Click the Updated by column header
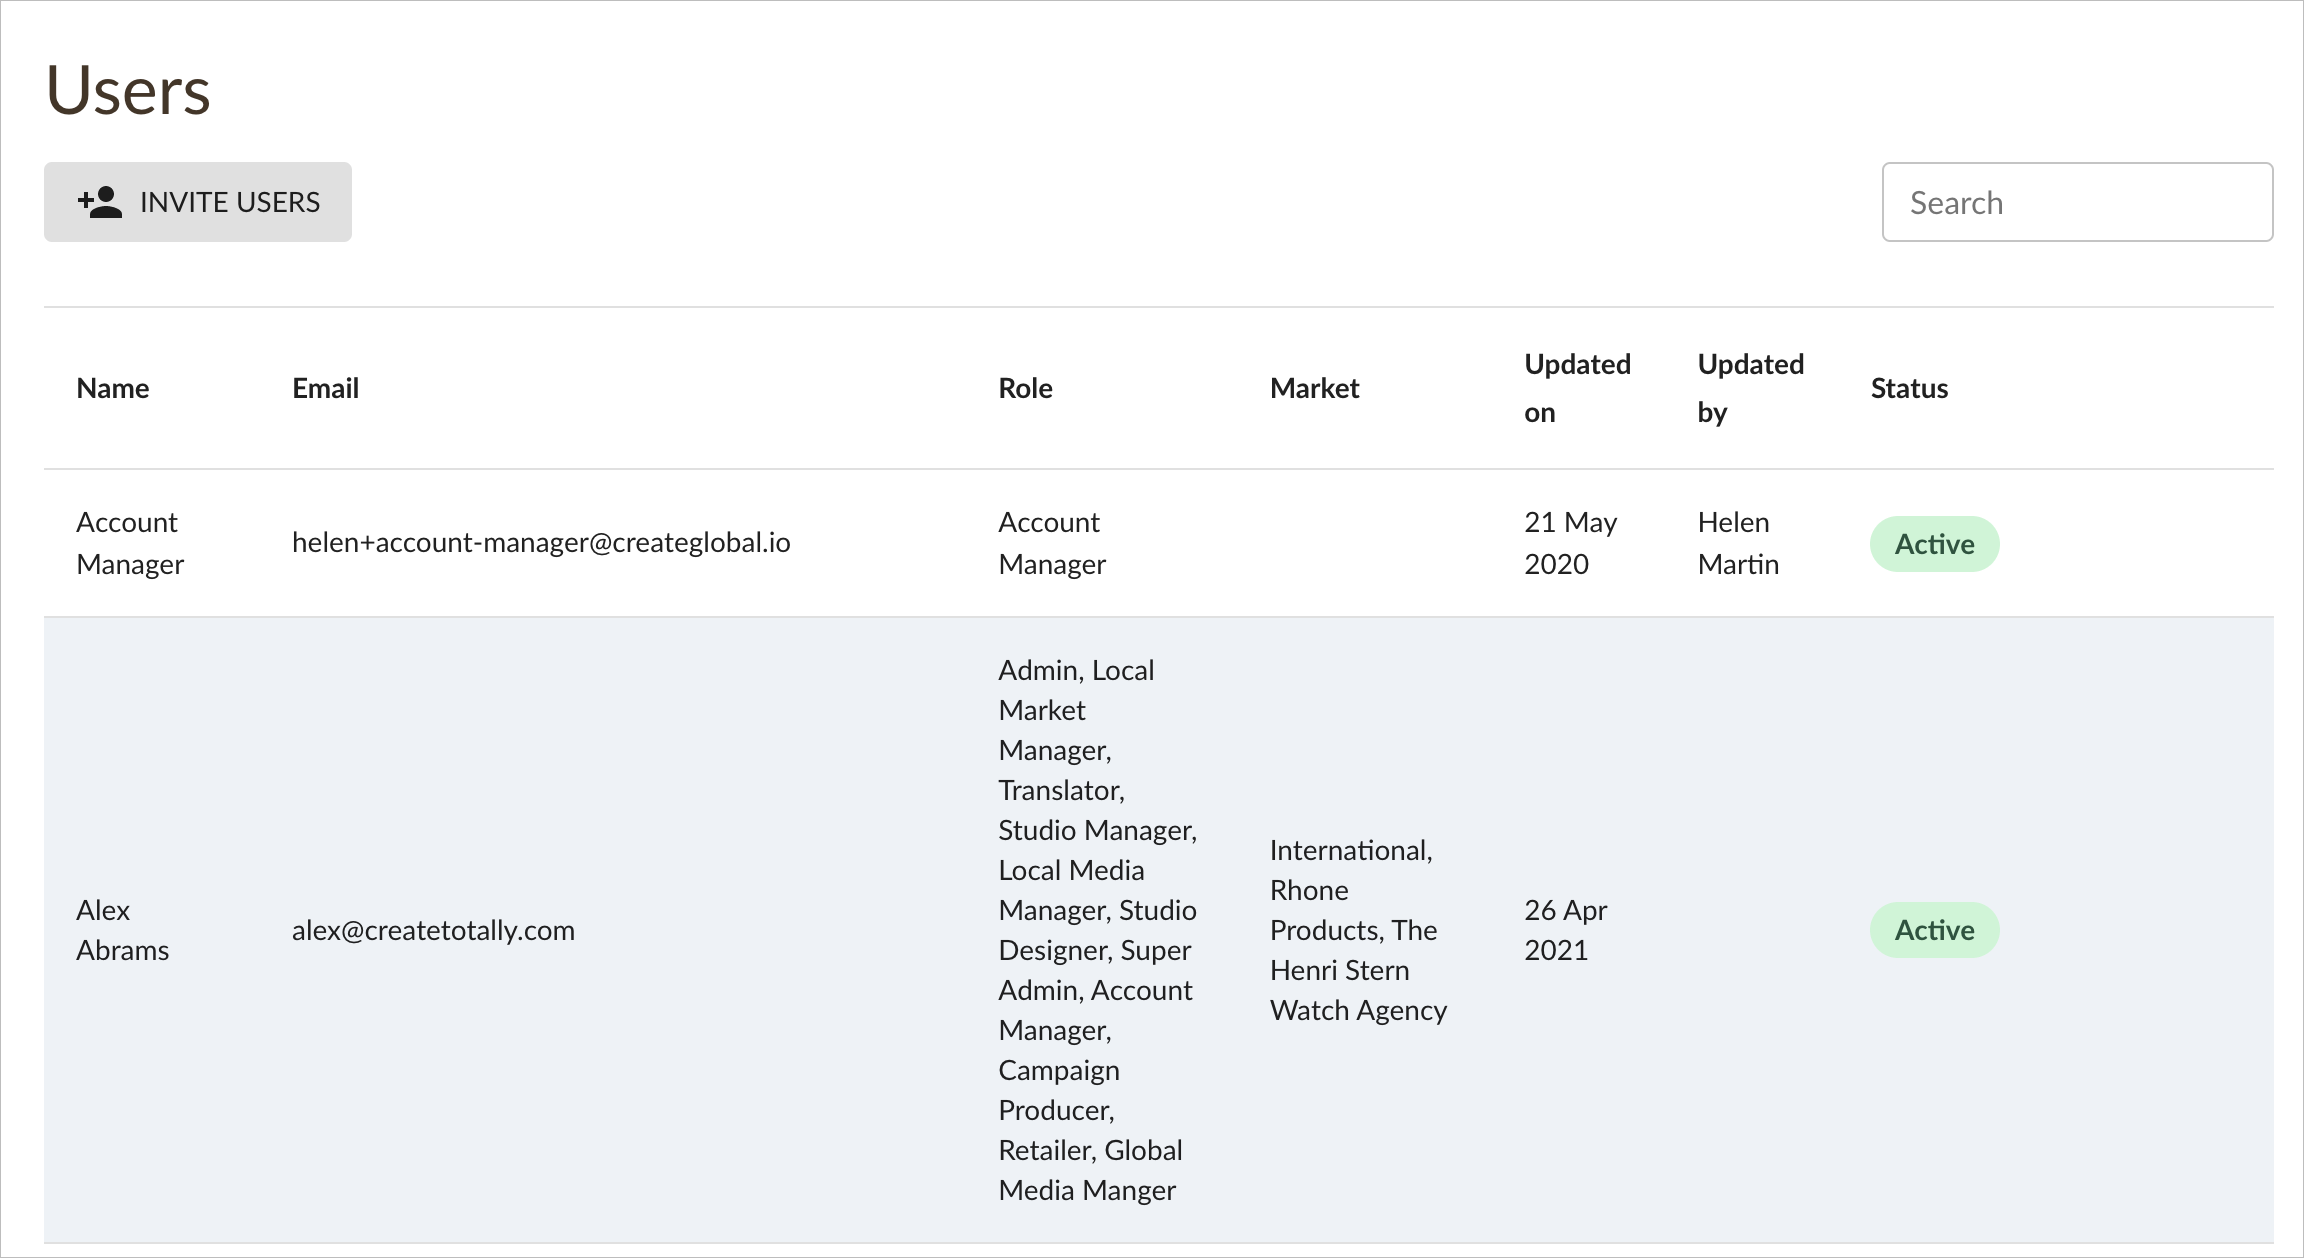Viewport: 2304px width, 1258px height. (x=1750, y=388)
